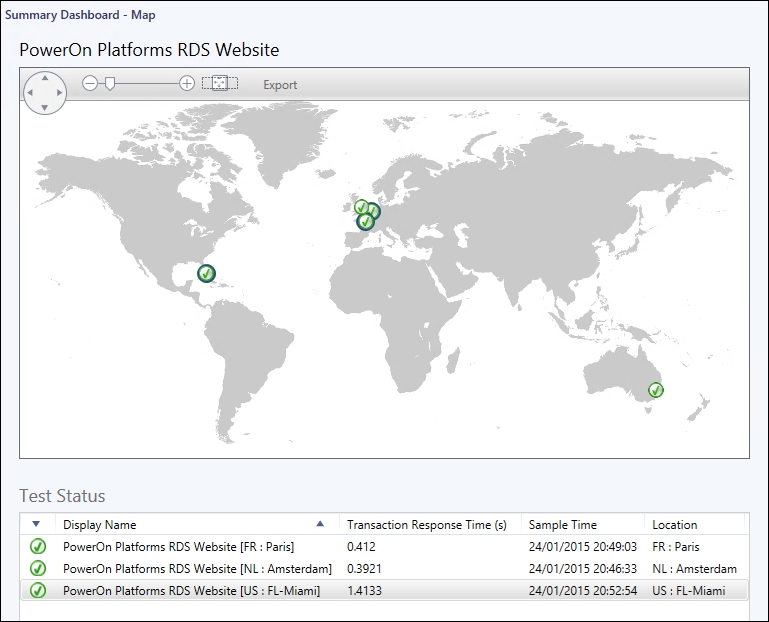
Task: Pan the map right with the right arrow
Action: coord(59,93)
